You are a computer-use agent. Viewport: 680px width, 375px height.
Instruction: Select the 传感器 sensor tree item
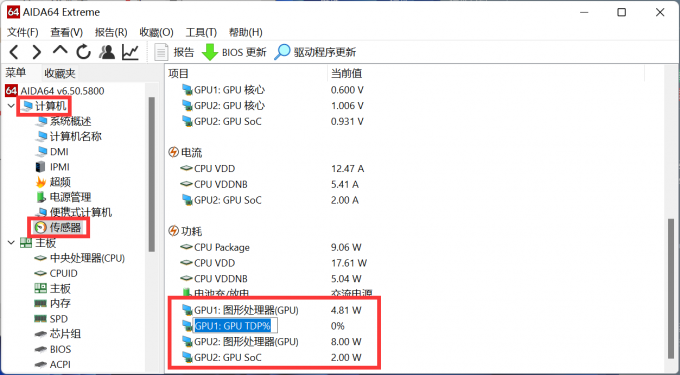tap(58, 227)
